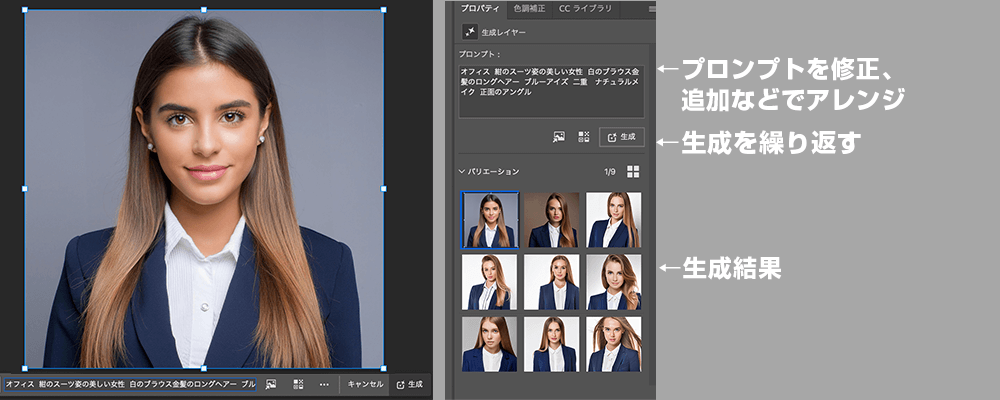Click the reference image icon in Properties panel
The image size is (1000, 400).
(559, 137)
